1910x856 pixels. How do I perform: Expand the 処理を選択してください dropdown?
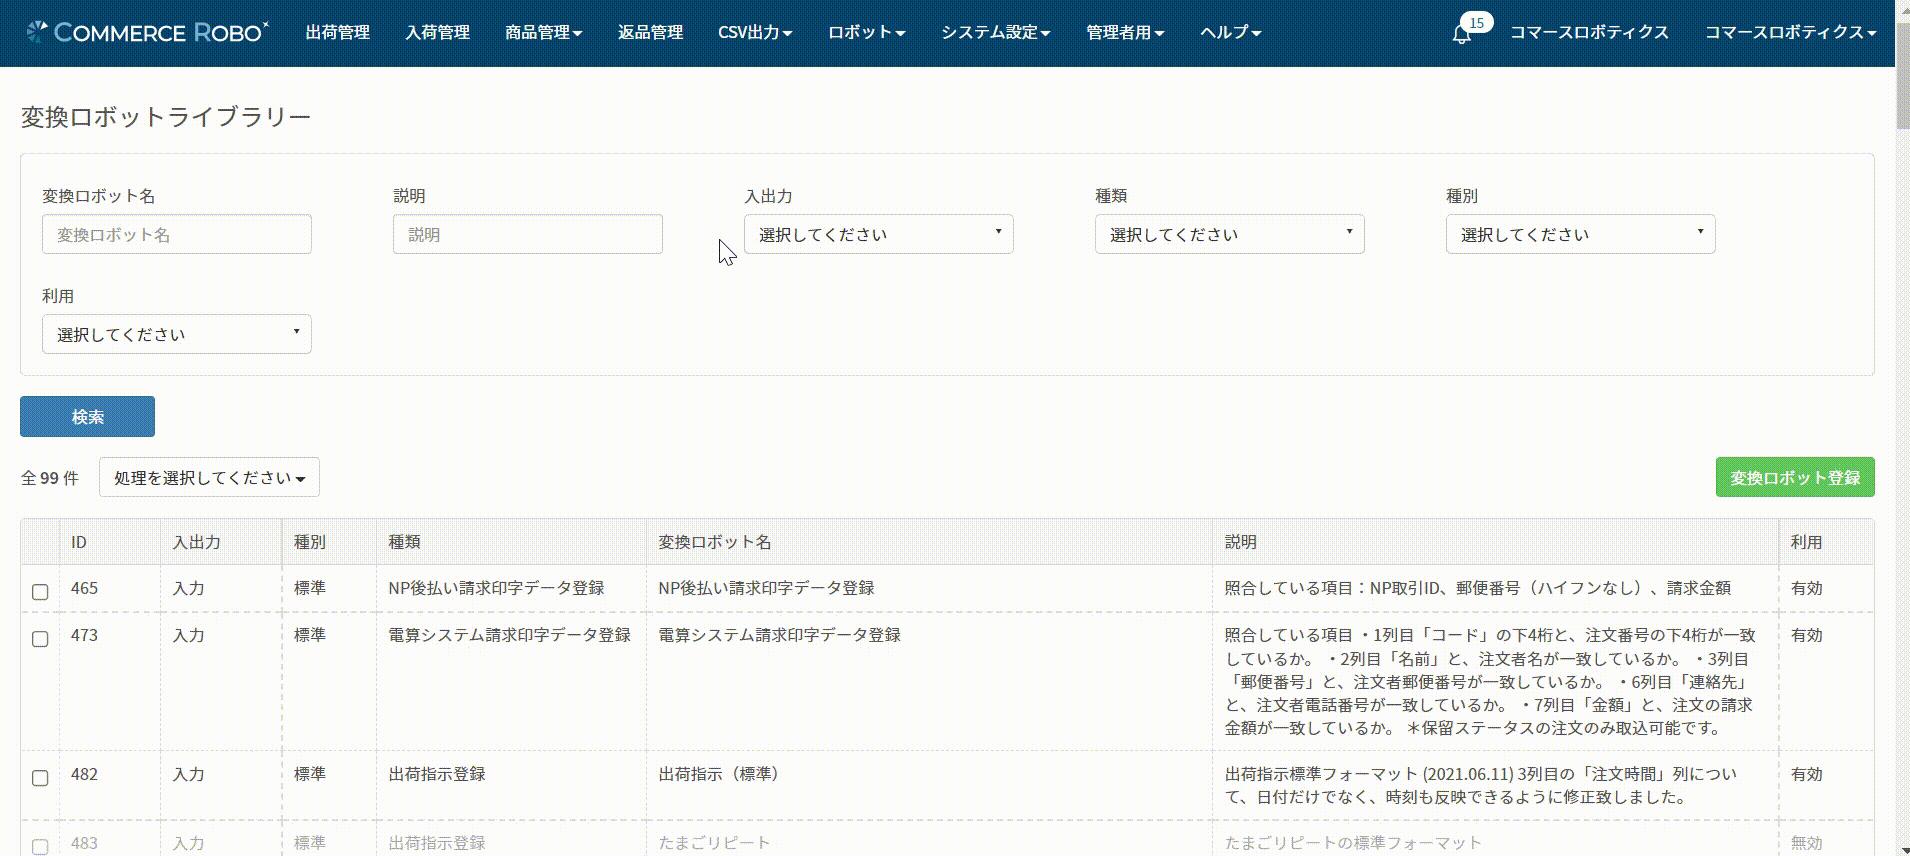pos(209,478)
